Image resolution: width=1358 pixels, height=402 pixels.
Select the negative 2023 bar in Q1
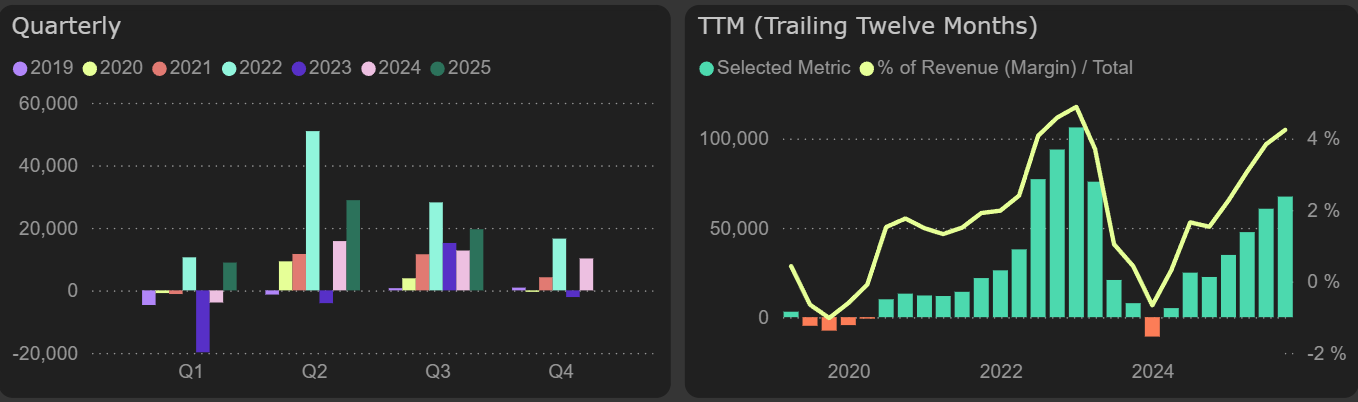203,320
